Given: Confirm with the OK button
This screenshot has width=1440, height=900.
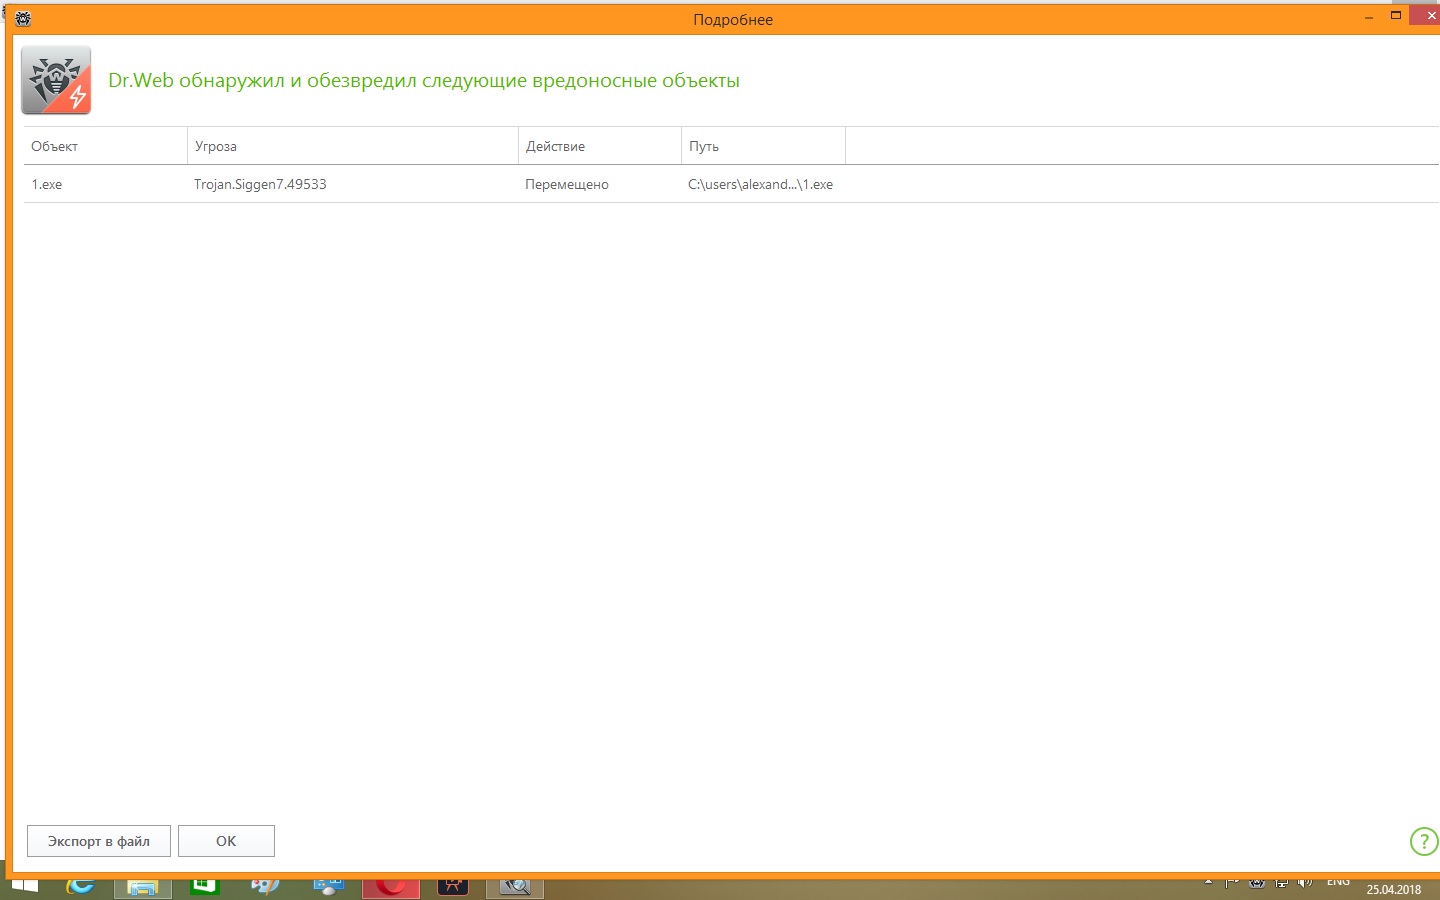Looking at the screenshot, I should [226, 841].
